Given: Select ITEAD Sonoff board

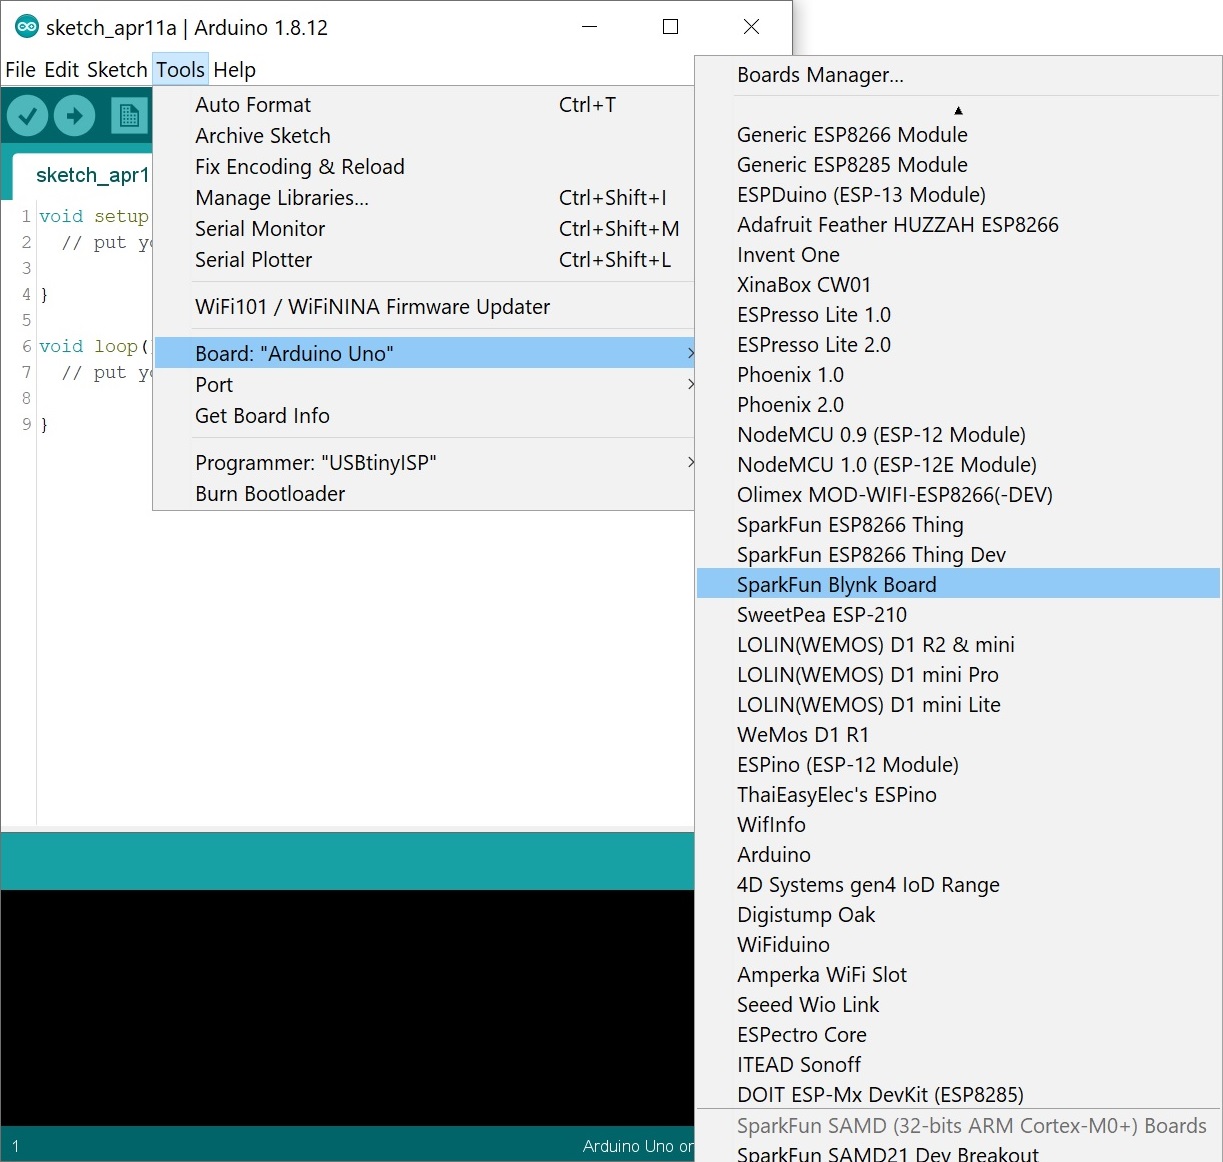Looking at the screenshot, I should point(958,1065).
